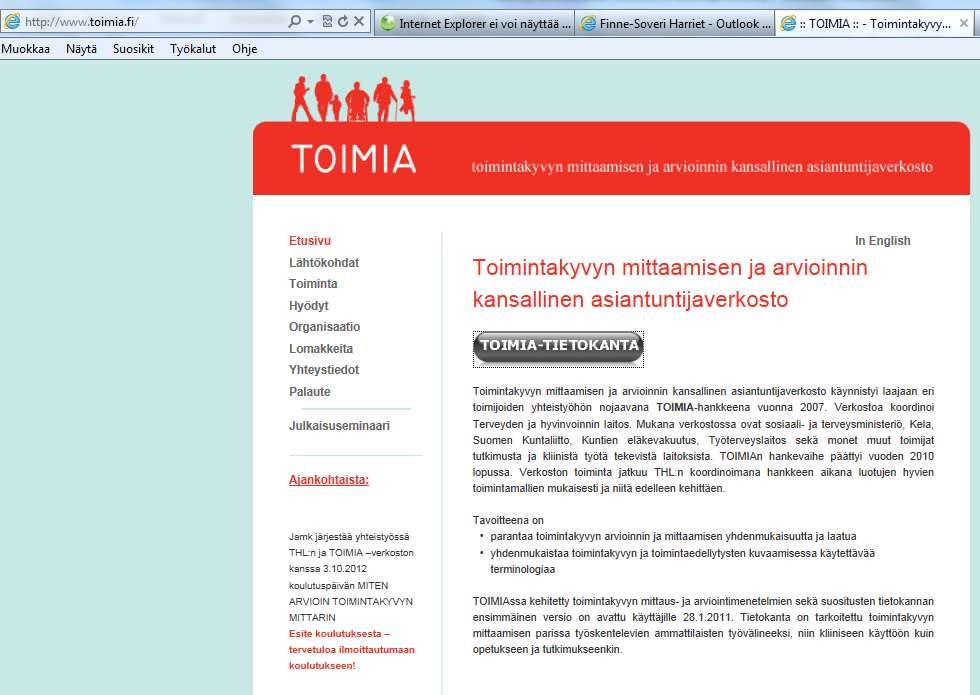Click the Ajankohtaista heading link
This screenshot has width=980, height=695.
(x=329, y=480)
